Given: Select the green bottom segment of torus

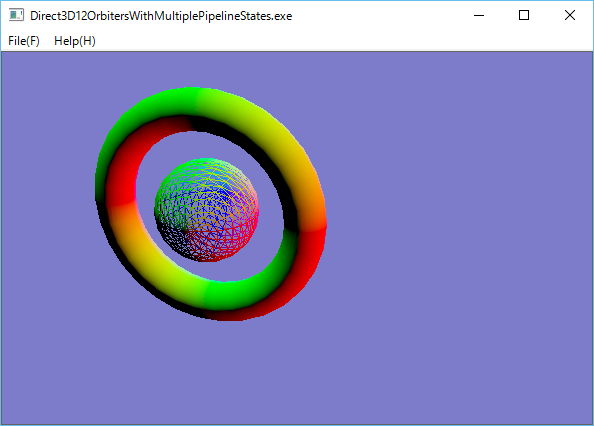Looking at the screenshot, I should pyautogui.click(x=239, y=292).
